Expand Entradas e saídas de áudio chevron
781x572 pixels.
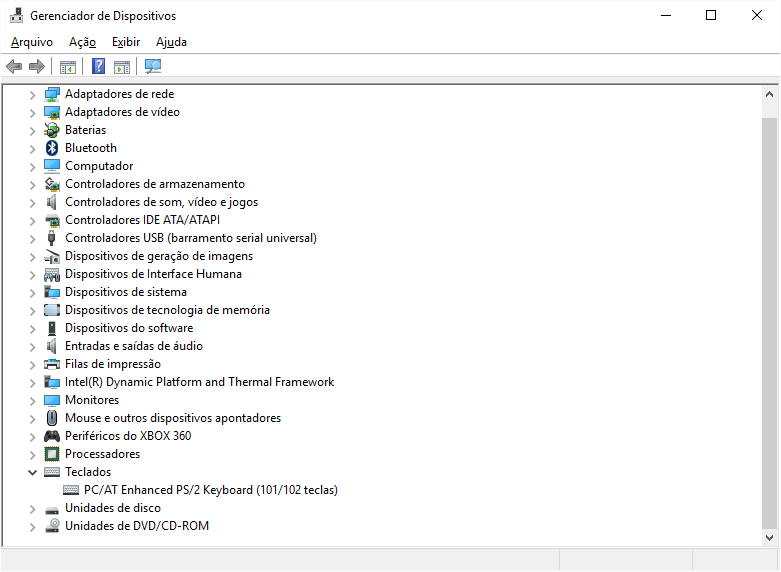point(32,347)
